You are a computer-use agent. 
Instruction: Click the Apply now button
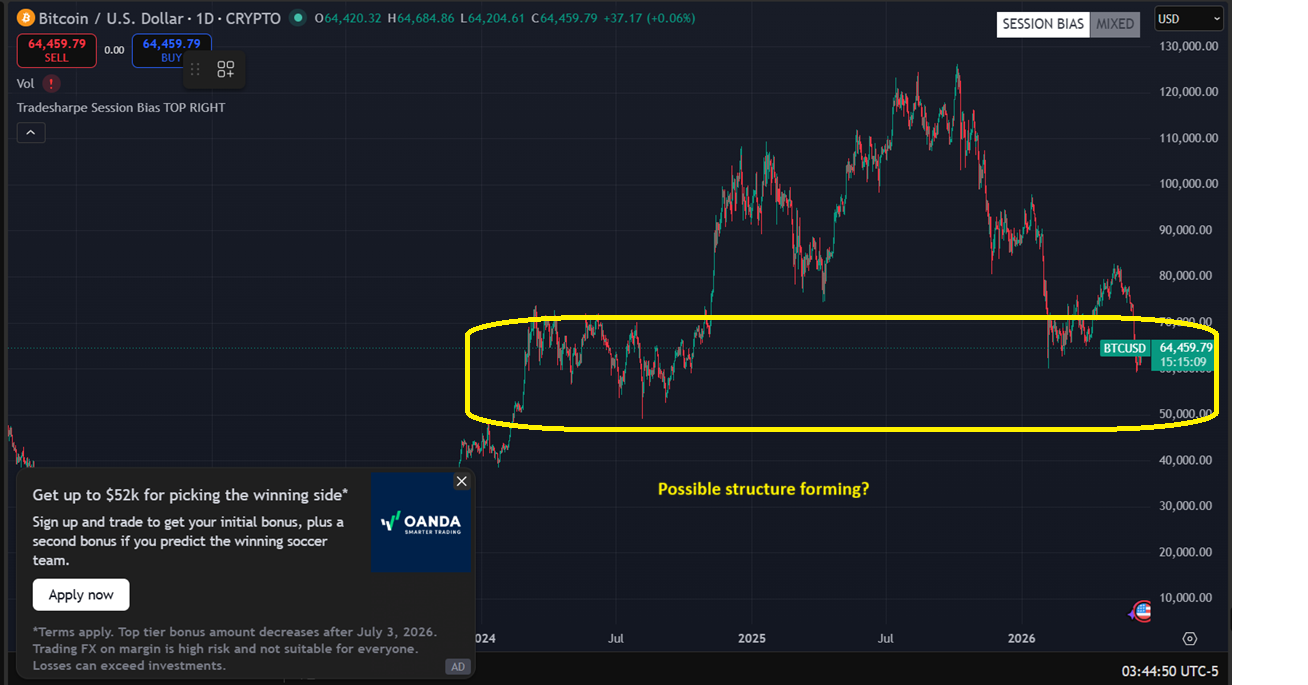click(x=81, y=595)
